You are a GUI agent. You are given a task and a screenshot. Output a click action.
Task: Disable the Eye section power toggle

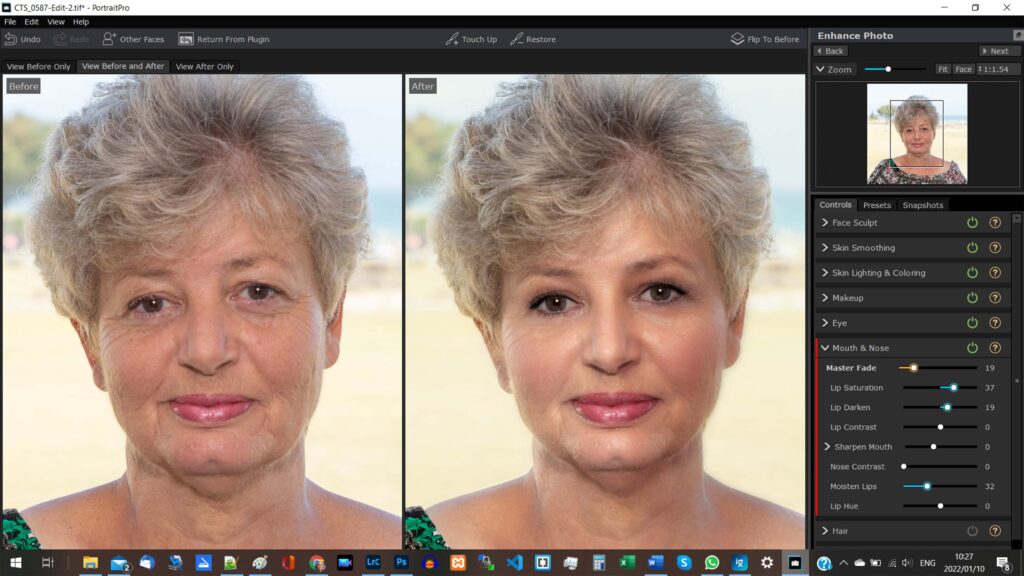972,323
